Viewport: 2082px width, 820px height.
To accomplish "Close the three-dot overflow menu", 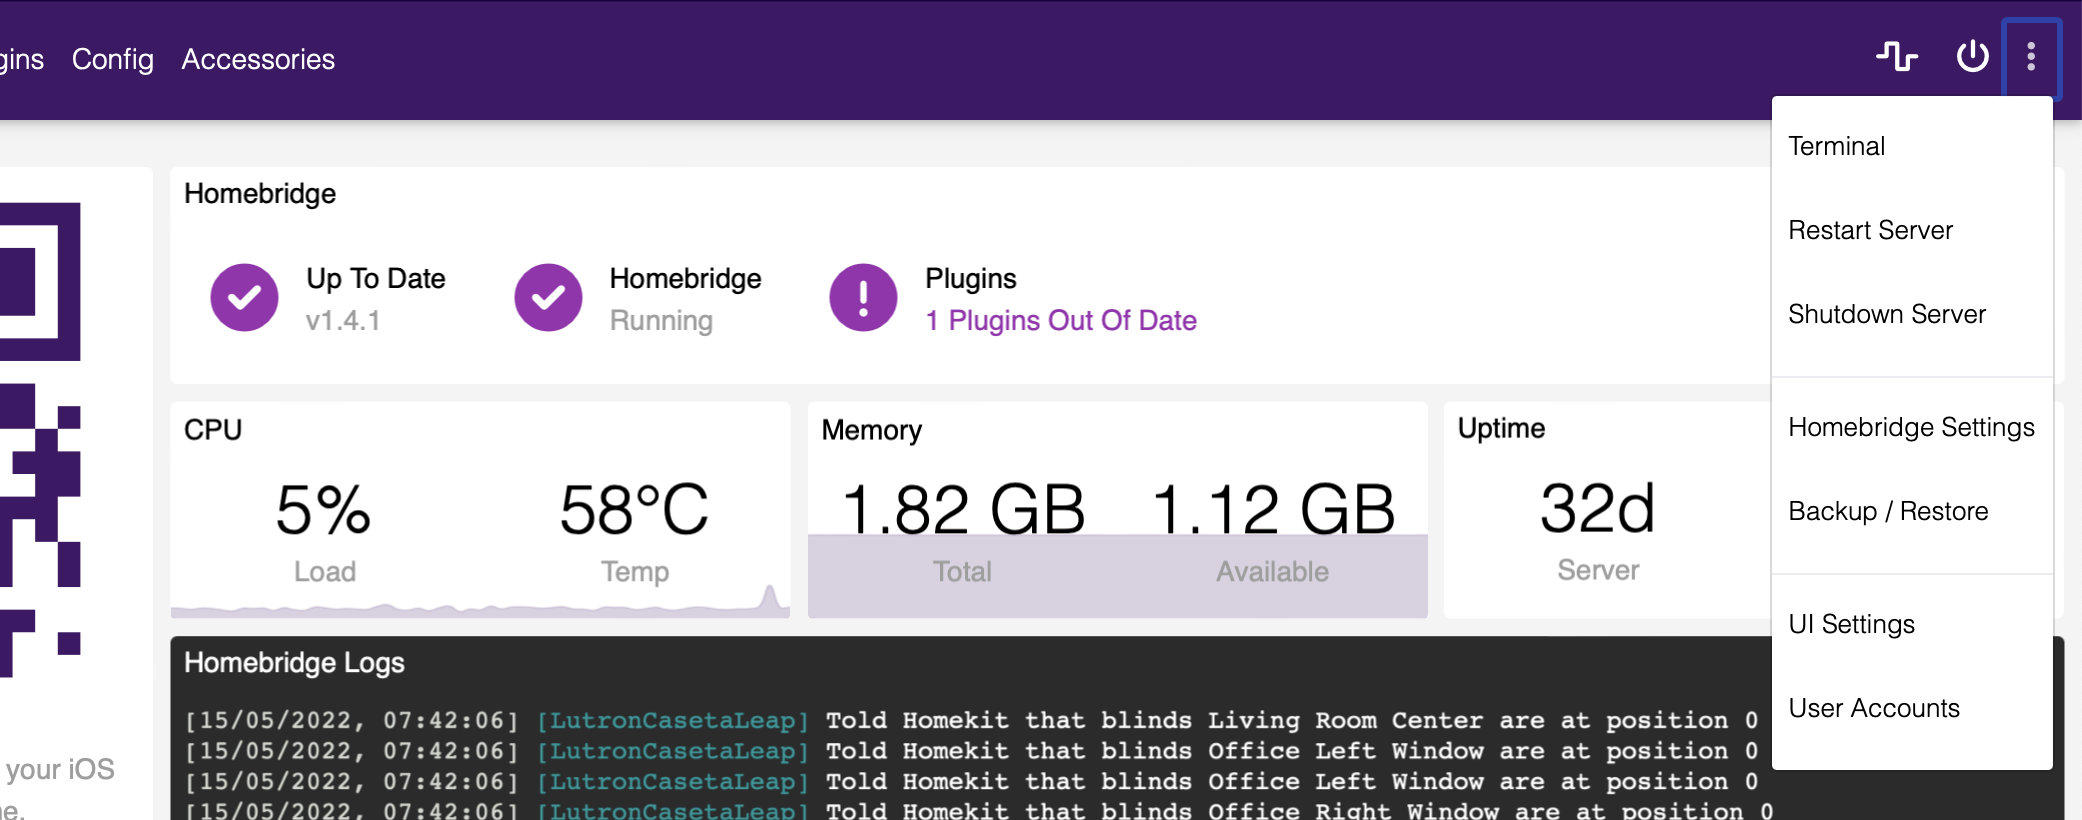I will (2030, 57).
